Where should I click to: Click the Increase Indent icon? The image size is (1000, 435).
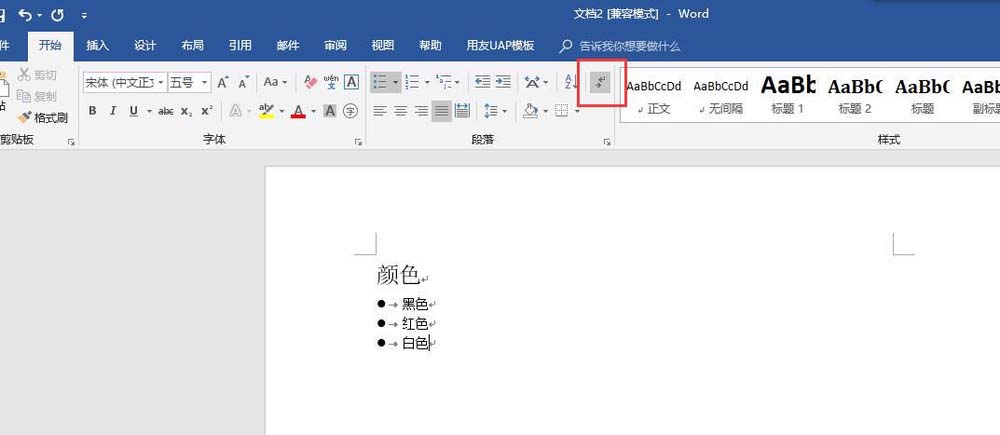503,82
